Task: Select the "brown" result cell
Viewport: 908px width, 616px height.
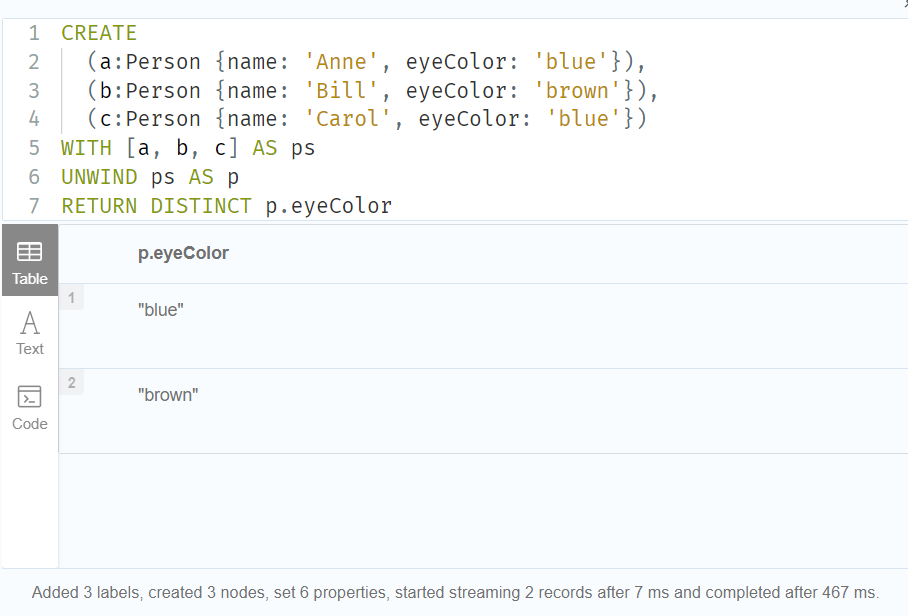Action: click(168, 395)
